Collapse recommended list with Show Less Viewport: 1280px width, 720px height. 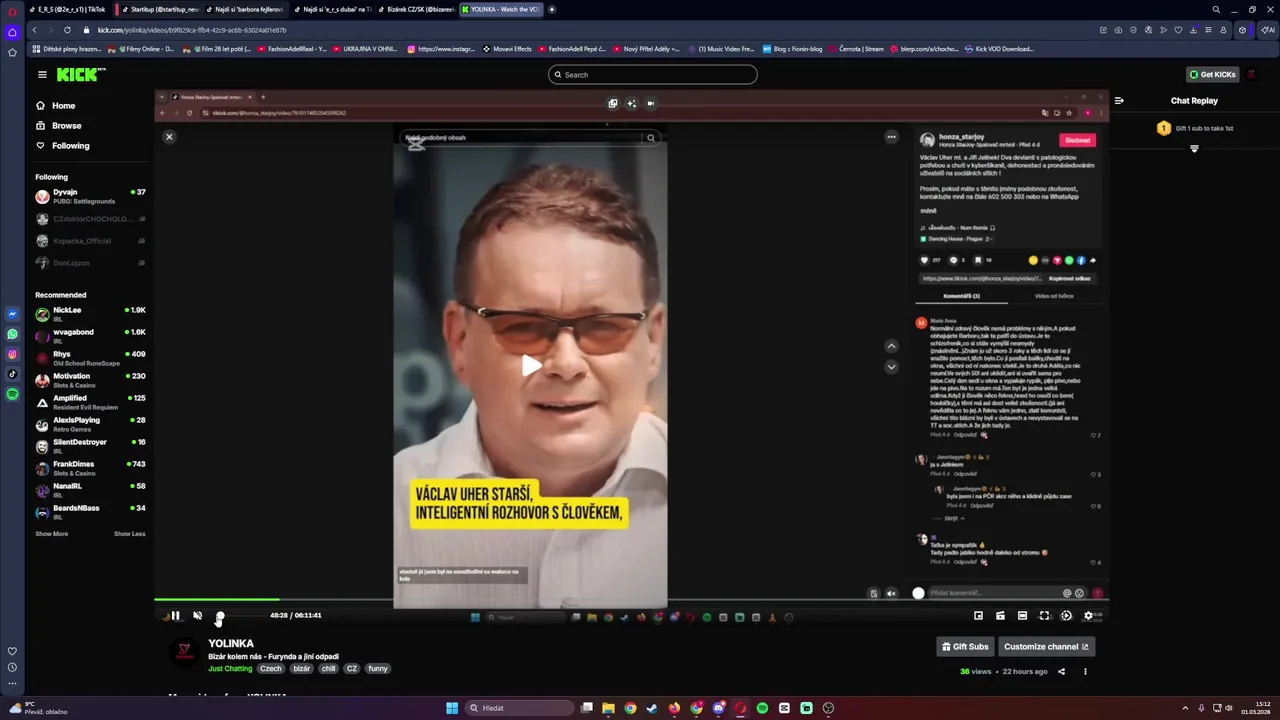coord(129,534)
